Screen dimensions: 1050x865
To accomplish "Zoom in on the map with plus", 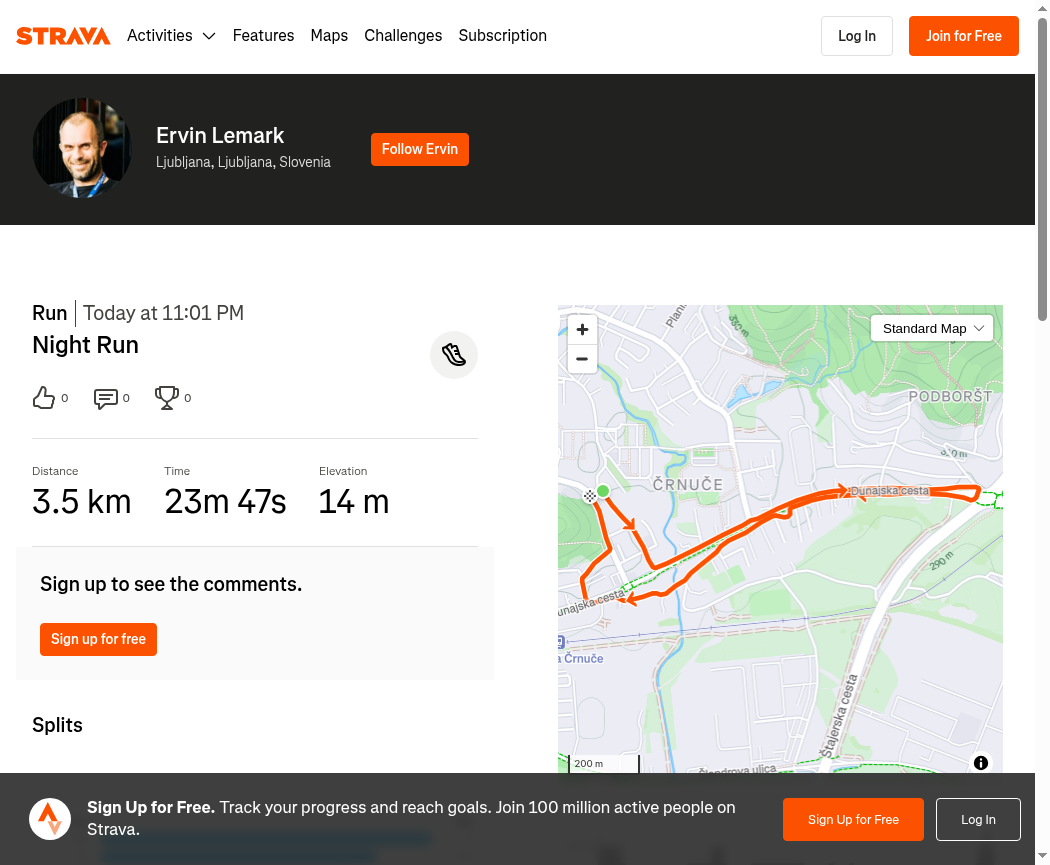I will point(582,329).
